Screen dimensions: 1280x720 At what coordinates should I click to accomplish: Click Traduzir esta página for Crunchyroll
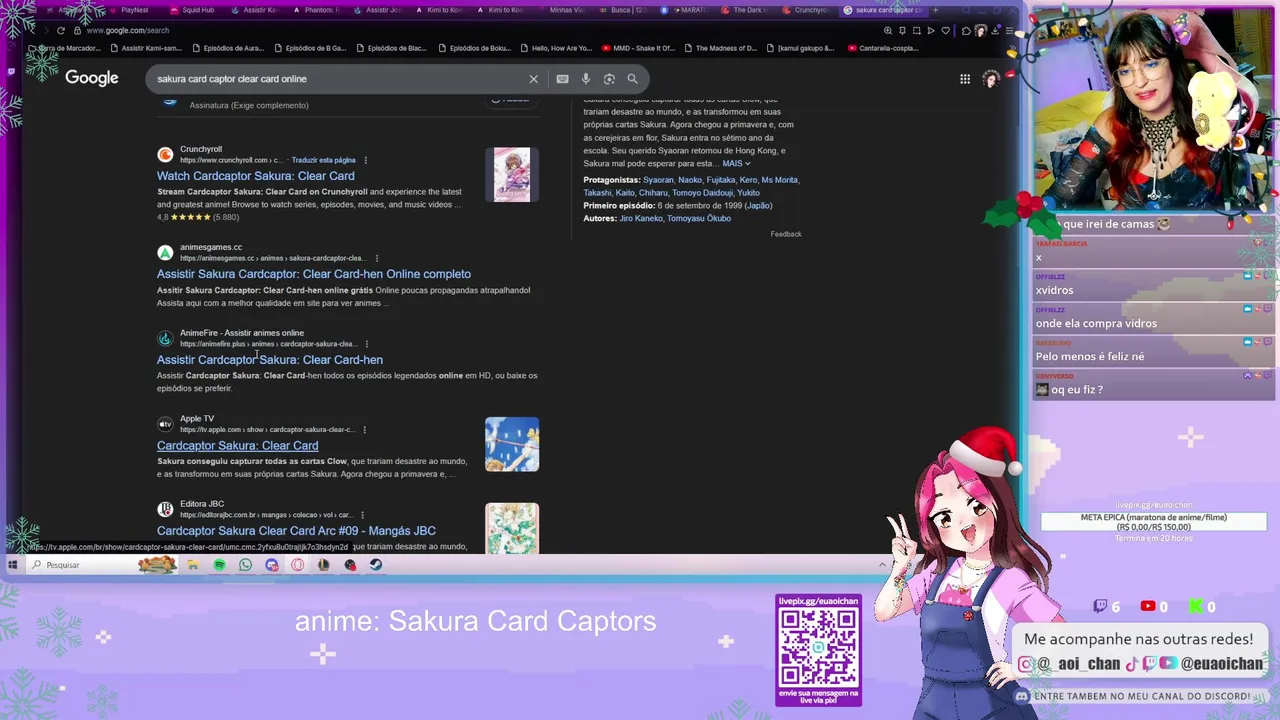tap(323, 160)
